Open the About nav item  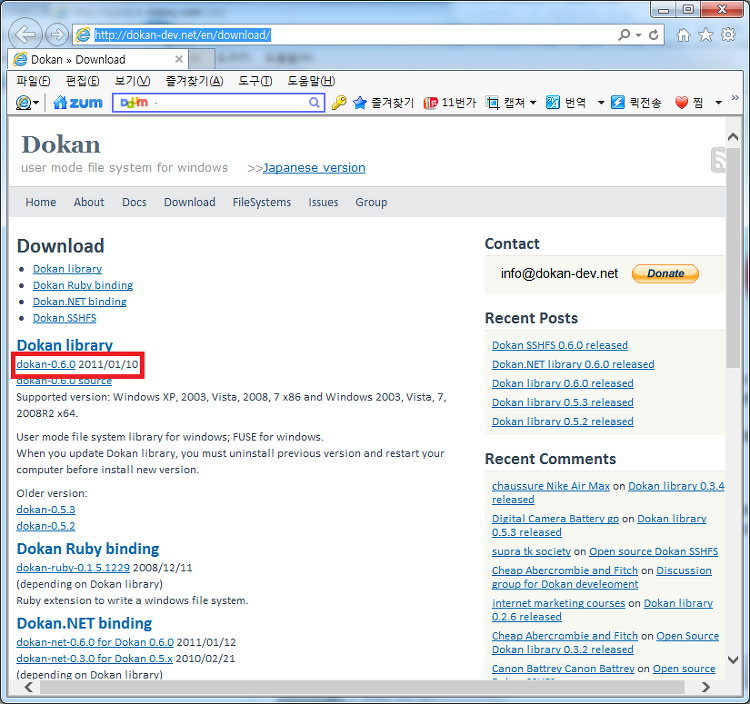89,202
